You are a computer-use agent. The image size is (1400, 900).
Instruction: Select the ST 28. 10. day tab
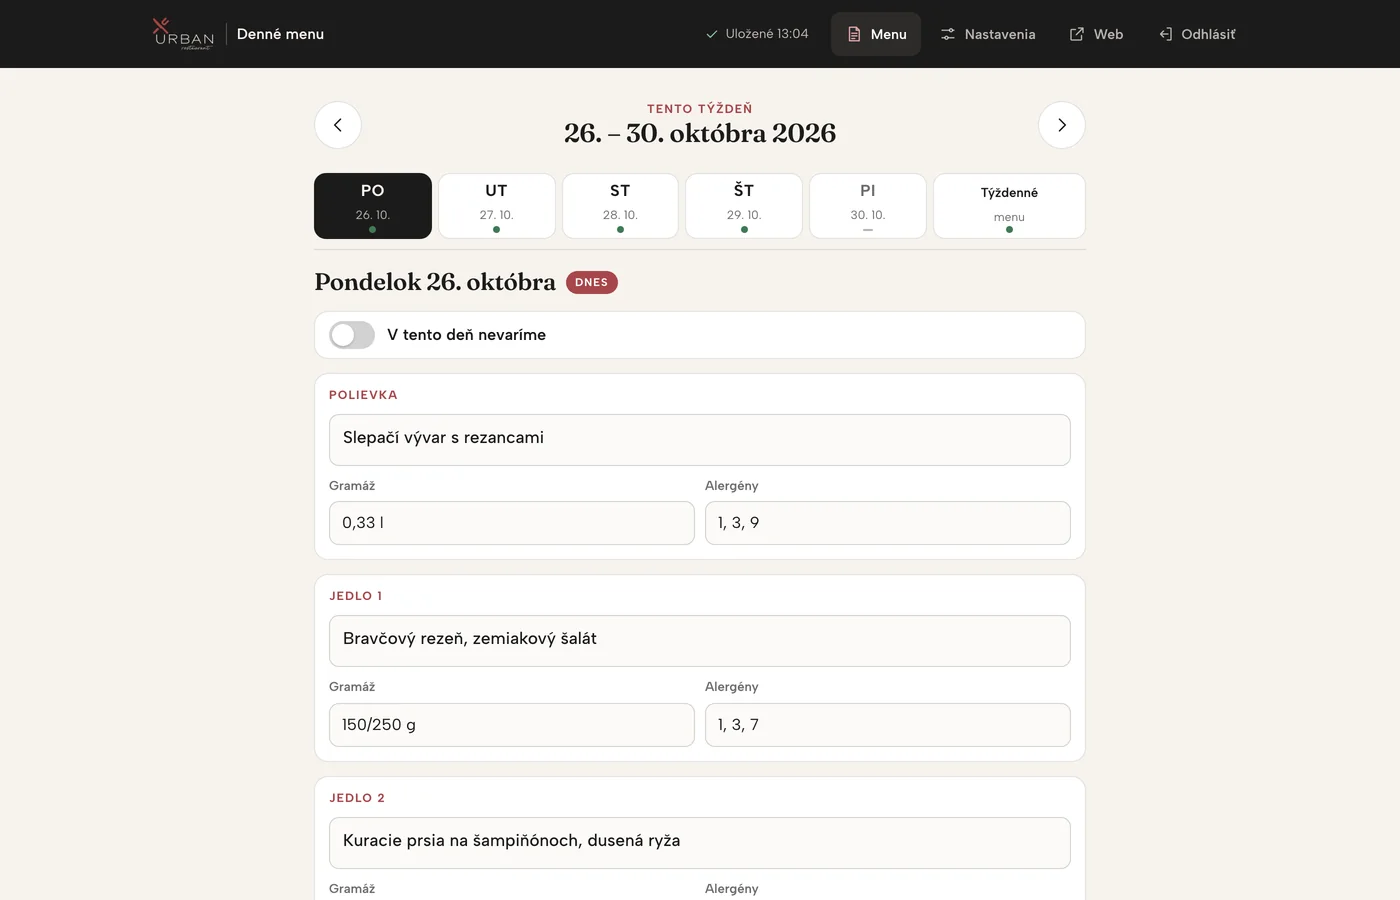click(x=620, y=206)
